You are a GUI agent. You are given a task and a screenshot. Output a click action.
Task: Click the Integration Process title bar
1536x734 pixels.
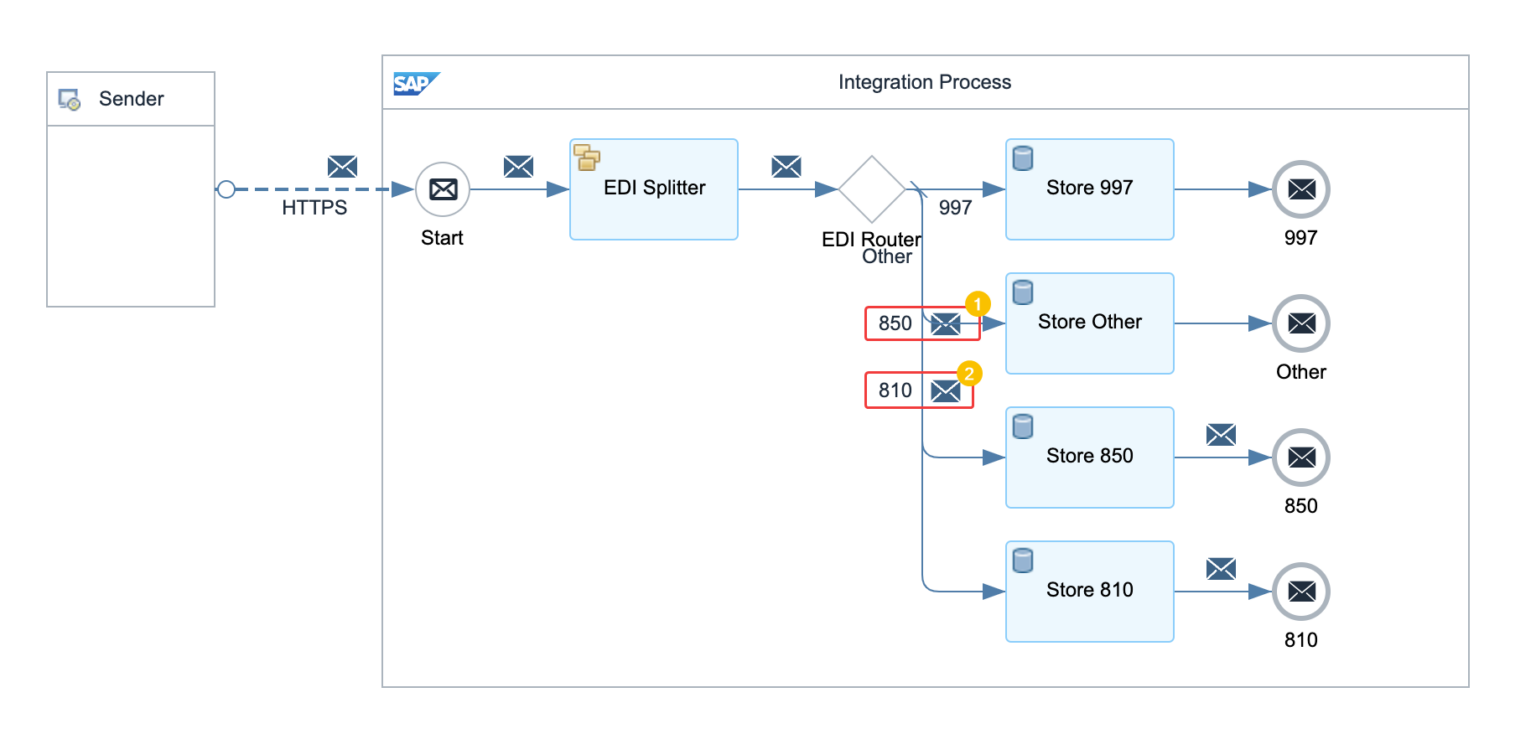tap(925, 82)
